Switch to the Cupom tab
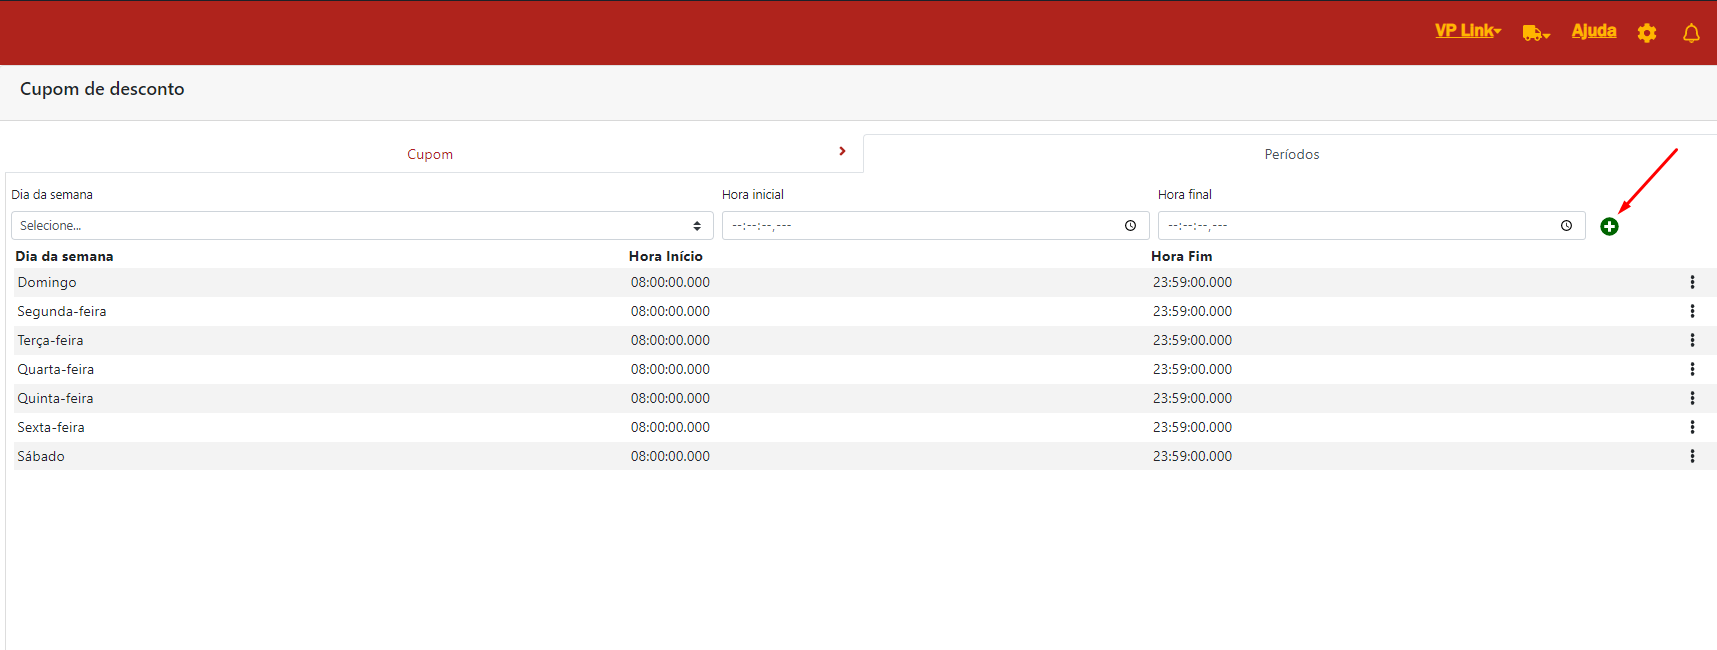1717x650 pixels. (x=430, y=154)
